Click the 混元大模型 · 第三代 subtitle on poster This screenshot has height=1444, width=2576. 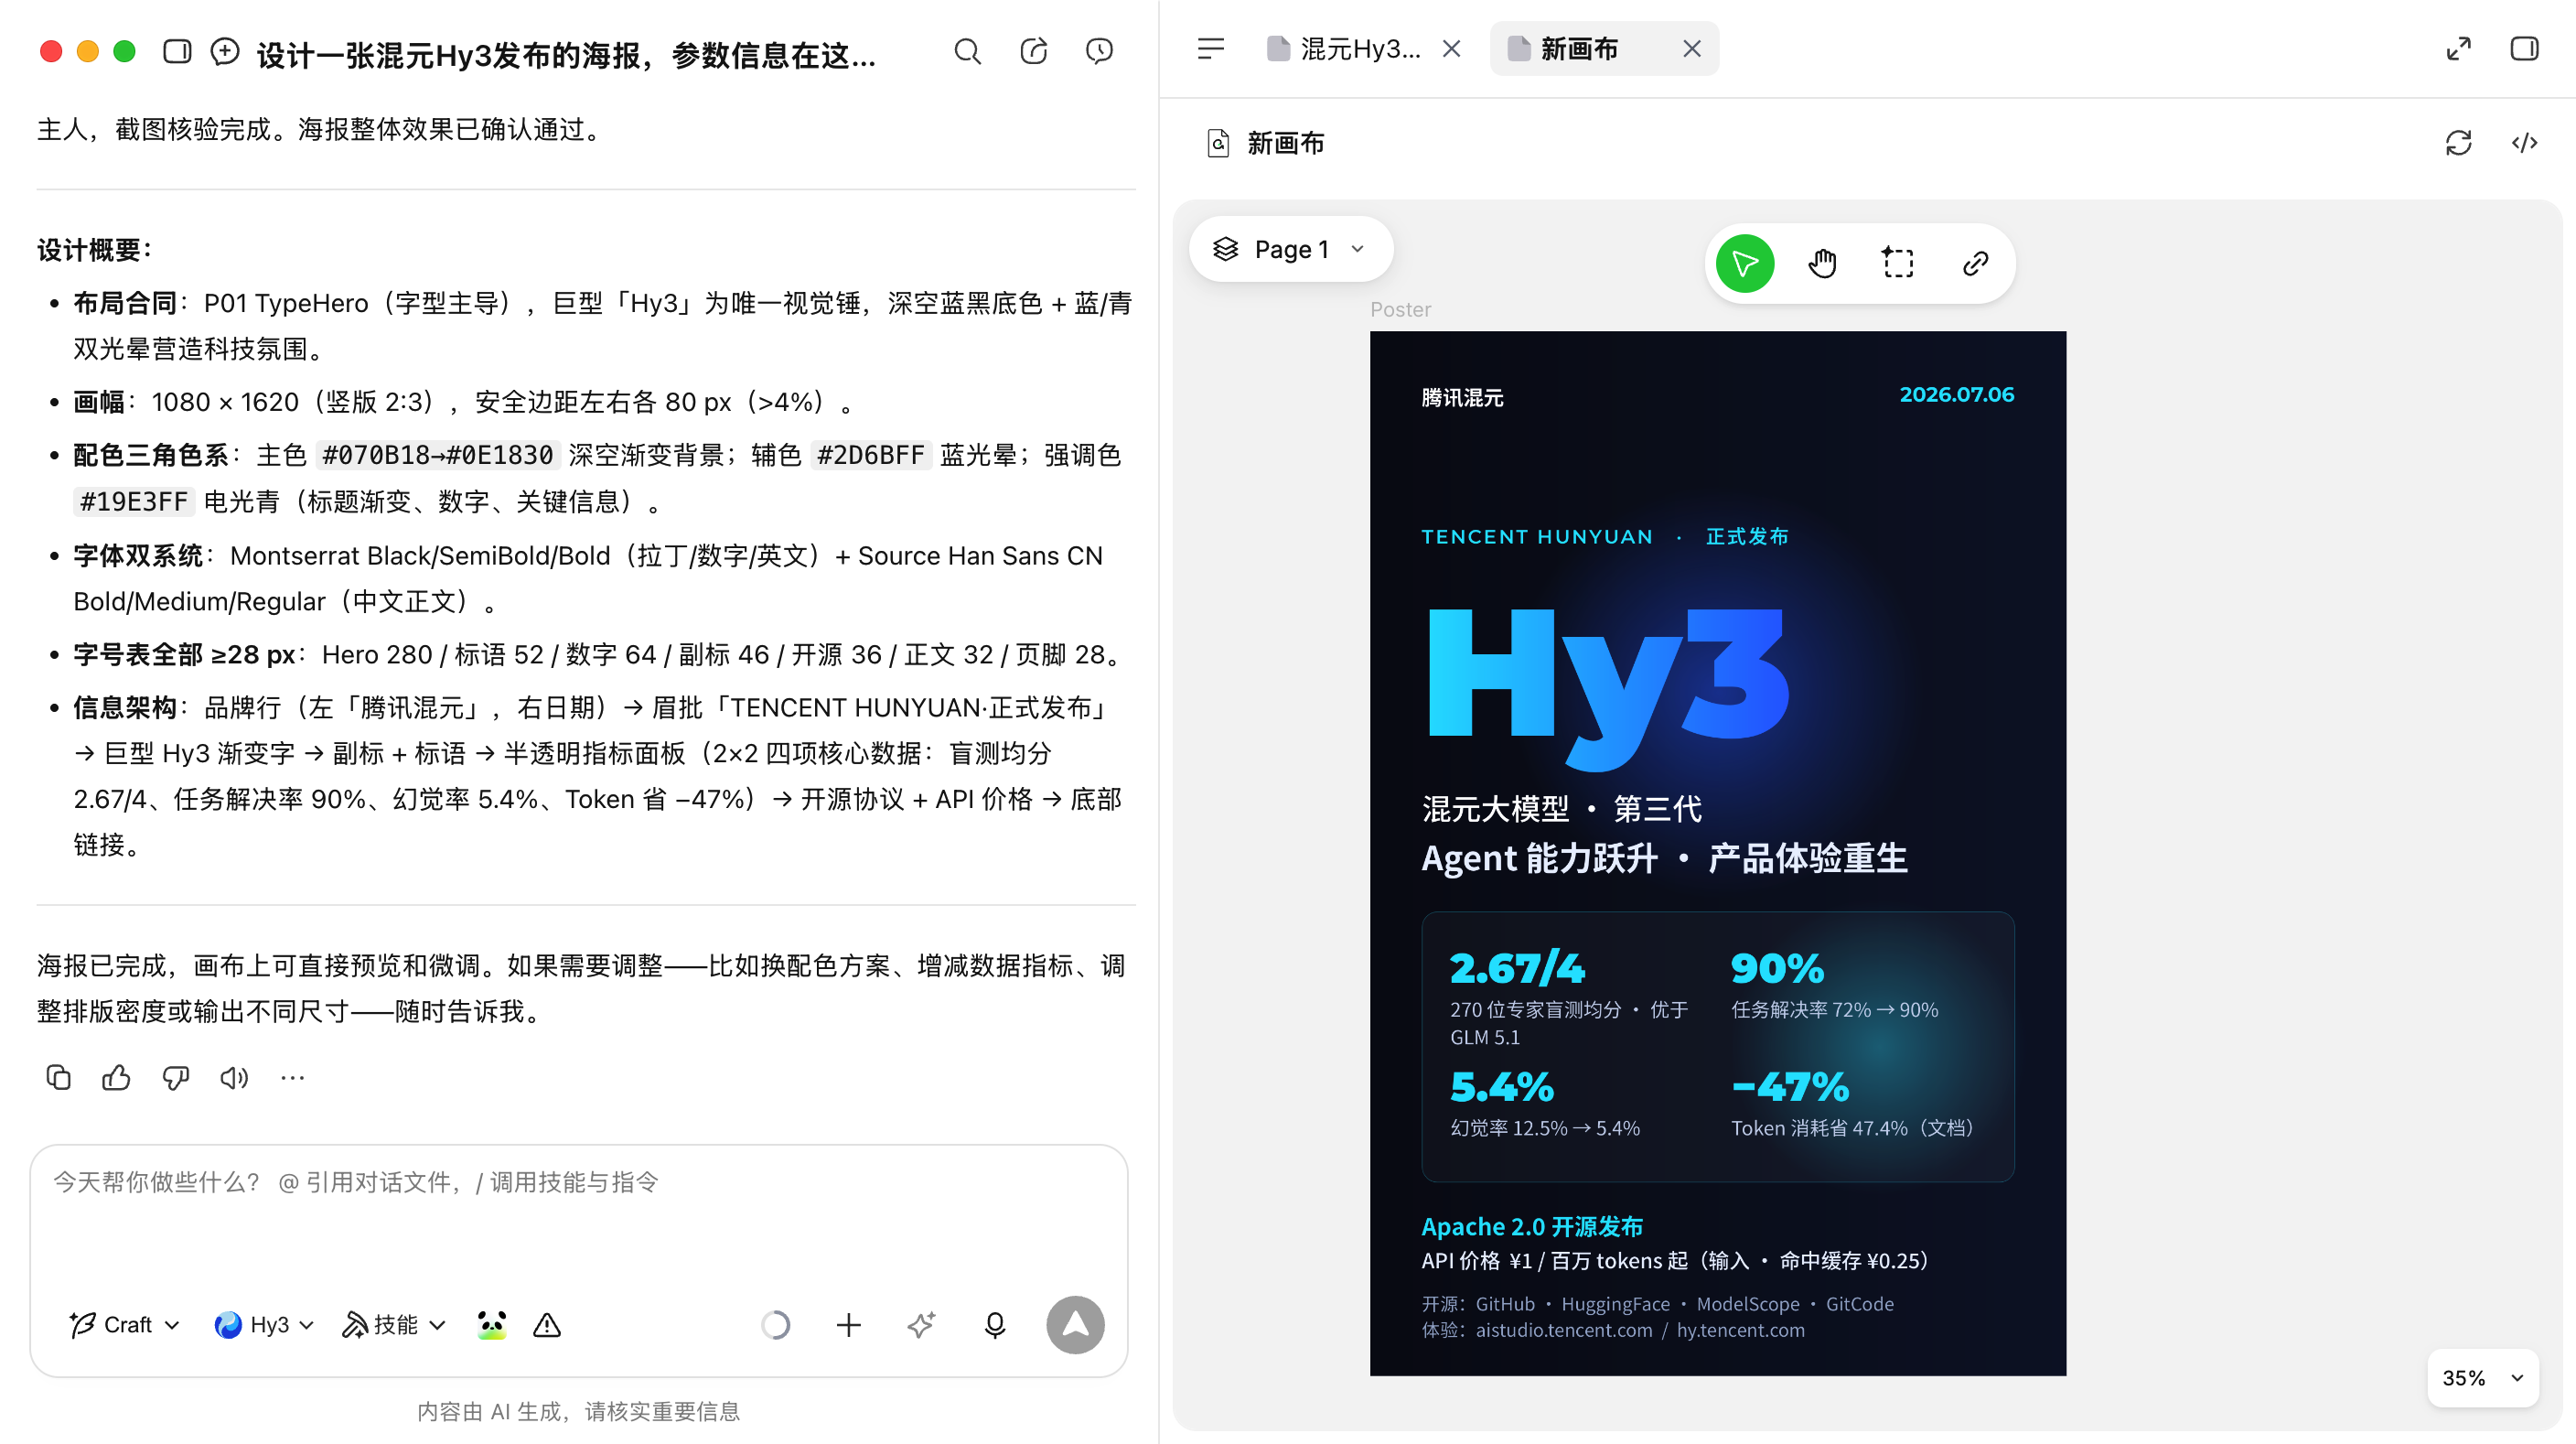pyautogui.click(x=1561, y=809)
